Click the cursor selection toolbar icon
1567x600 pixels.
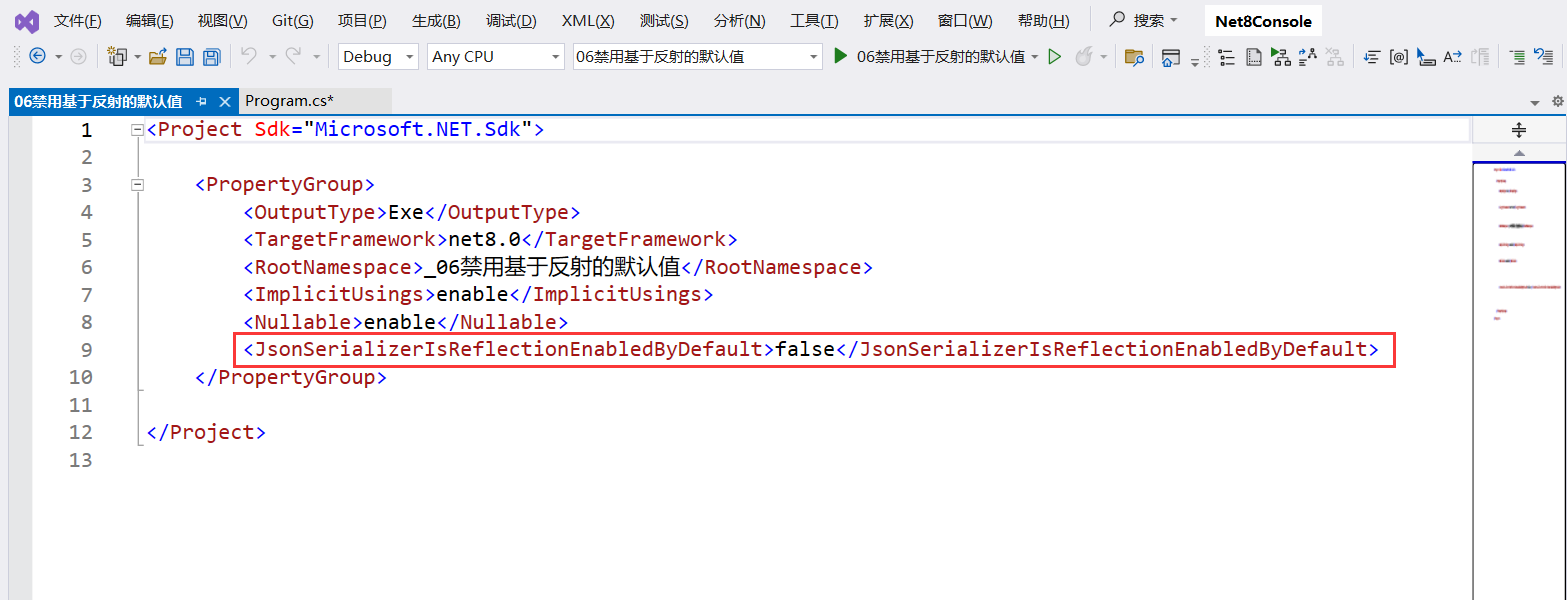[1426, 57]
